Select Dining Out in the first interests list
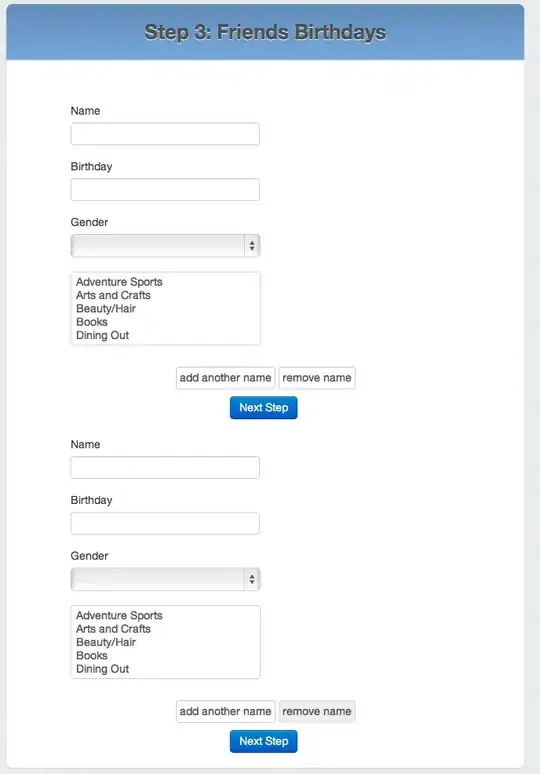Screen dimensions: 540x774 tap(102, 335)
